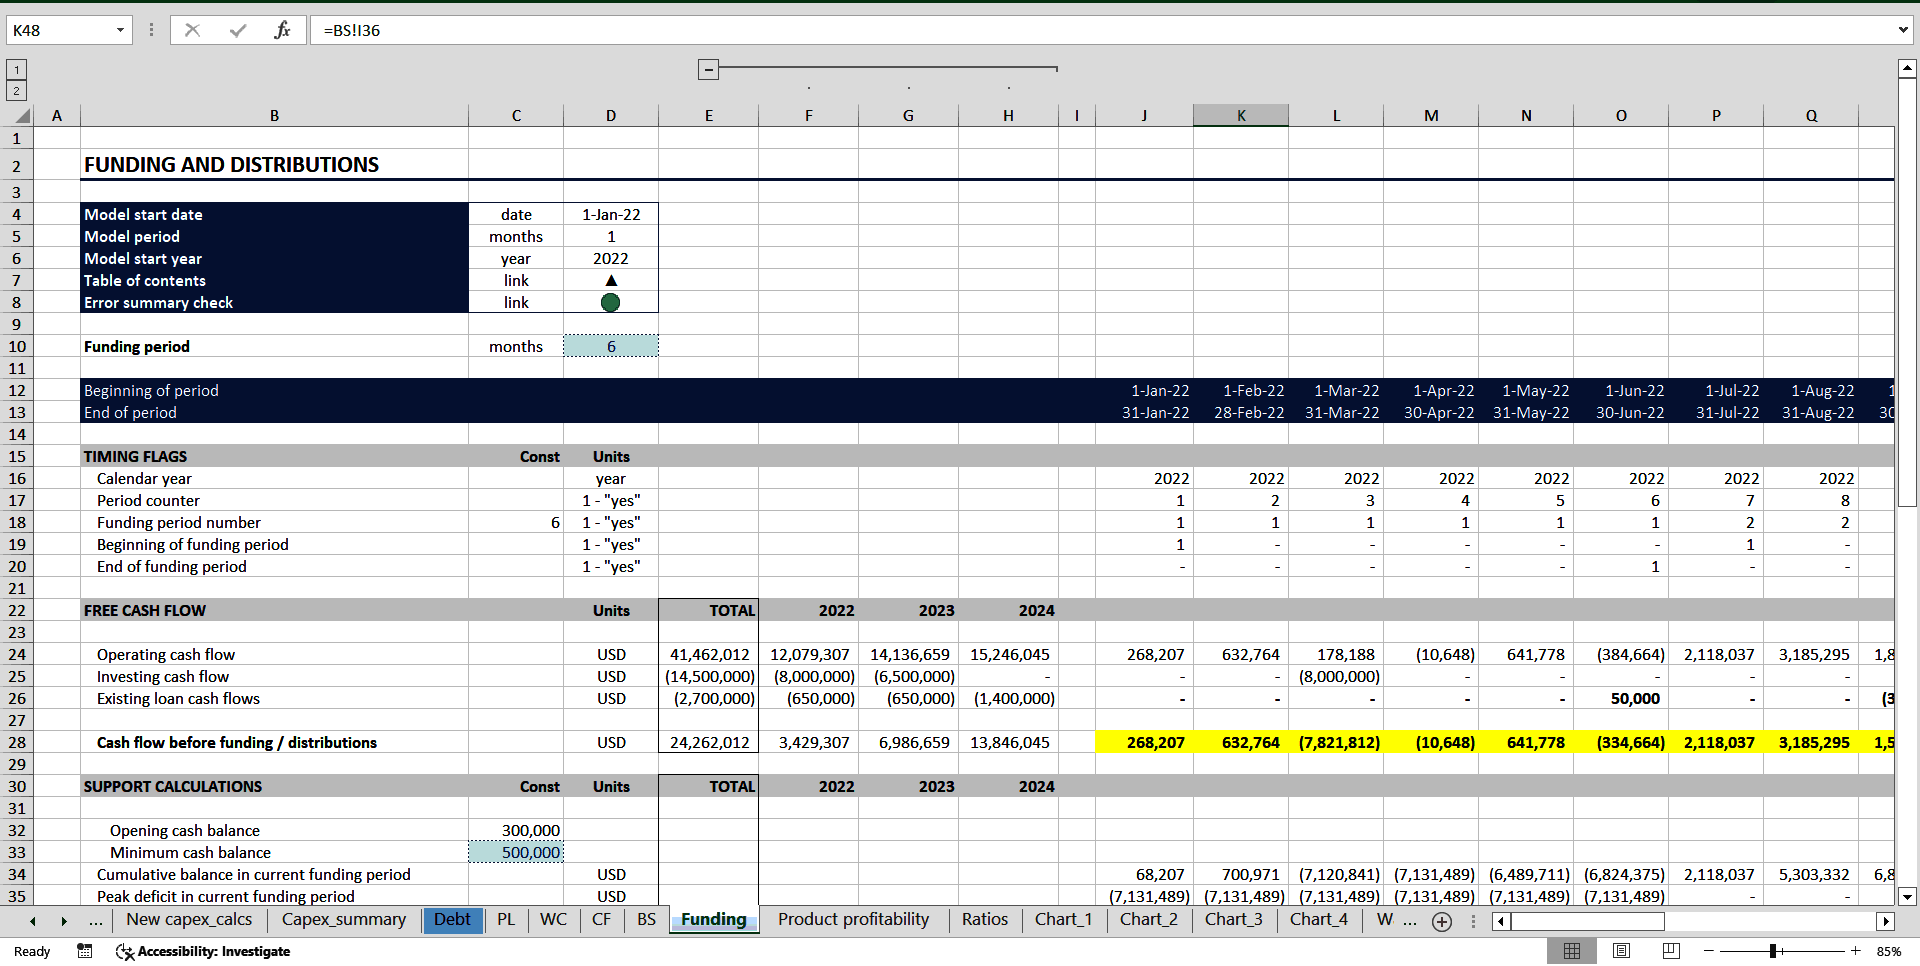Show outline level 1

tap(17, 69)
